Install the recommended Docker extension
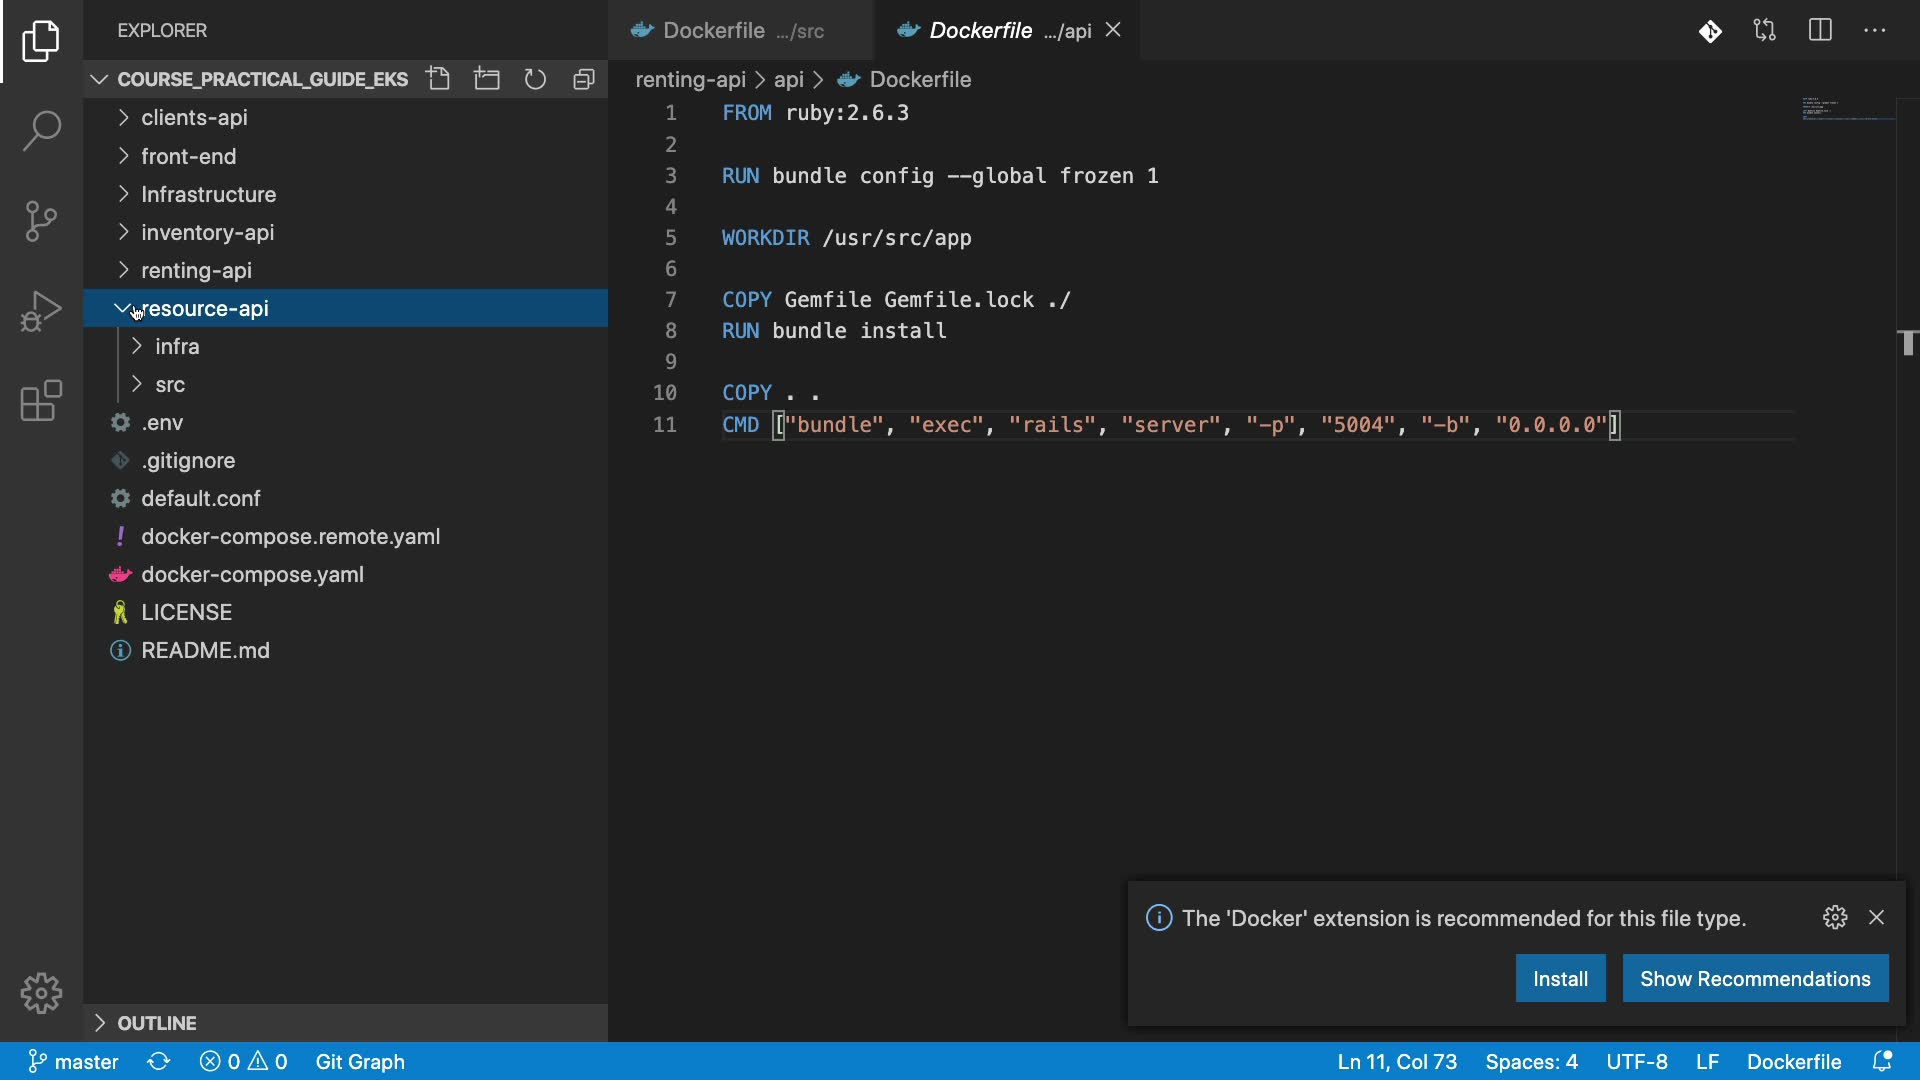Screen dimensions: 1920x1080 tap(1560, 979)
